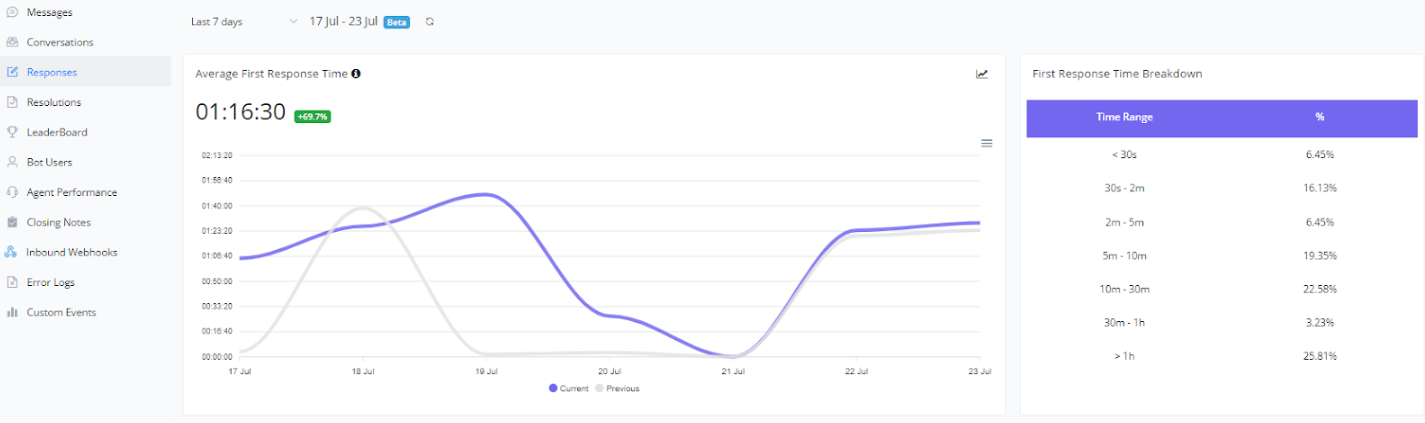The image size is (1425, 423).
Task: Click the +69.7% change badge
Action: click(x=312, y=116)
